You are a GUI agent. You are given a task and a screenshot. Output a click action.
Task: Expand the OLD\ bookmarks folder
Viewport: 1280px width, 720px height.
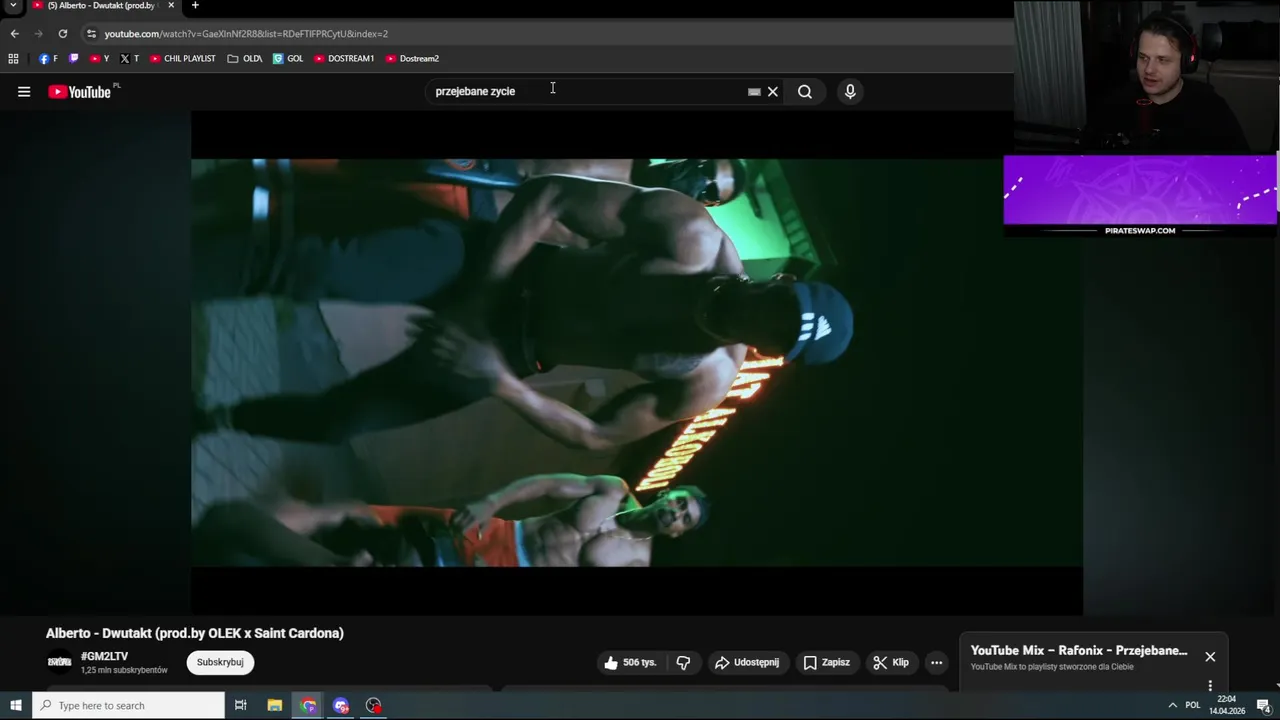point(245,59)
